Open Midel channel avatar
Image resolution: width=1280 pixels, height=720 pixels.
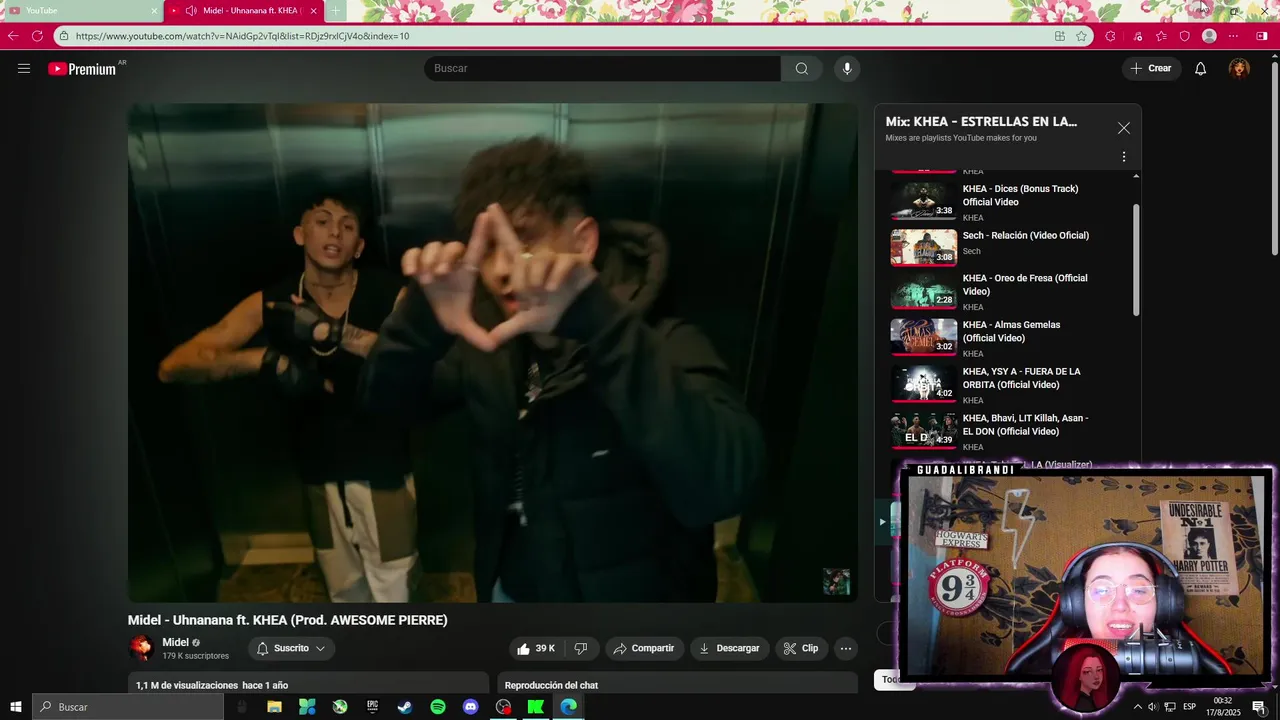pos(141,648)
